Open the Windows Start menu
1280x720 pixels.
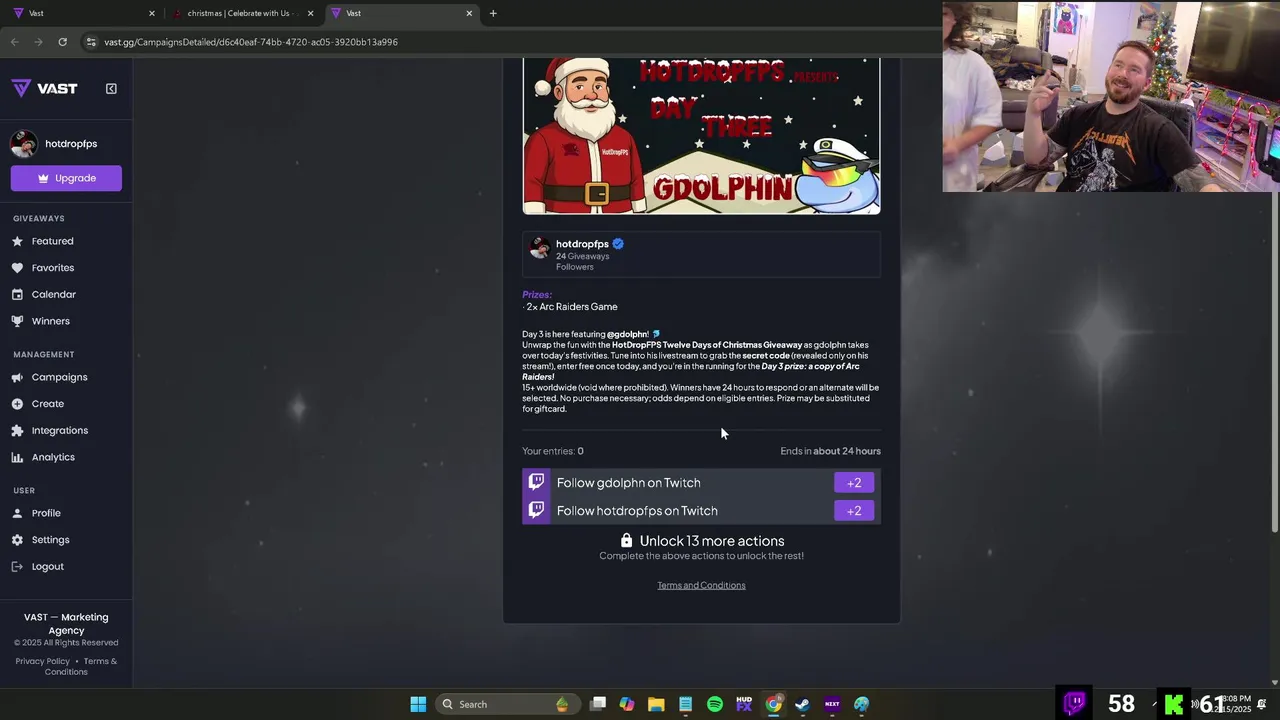click(x=418, y=704)
